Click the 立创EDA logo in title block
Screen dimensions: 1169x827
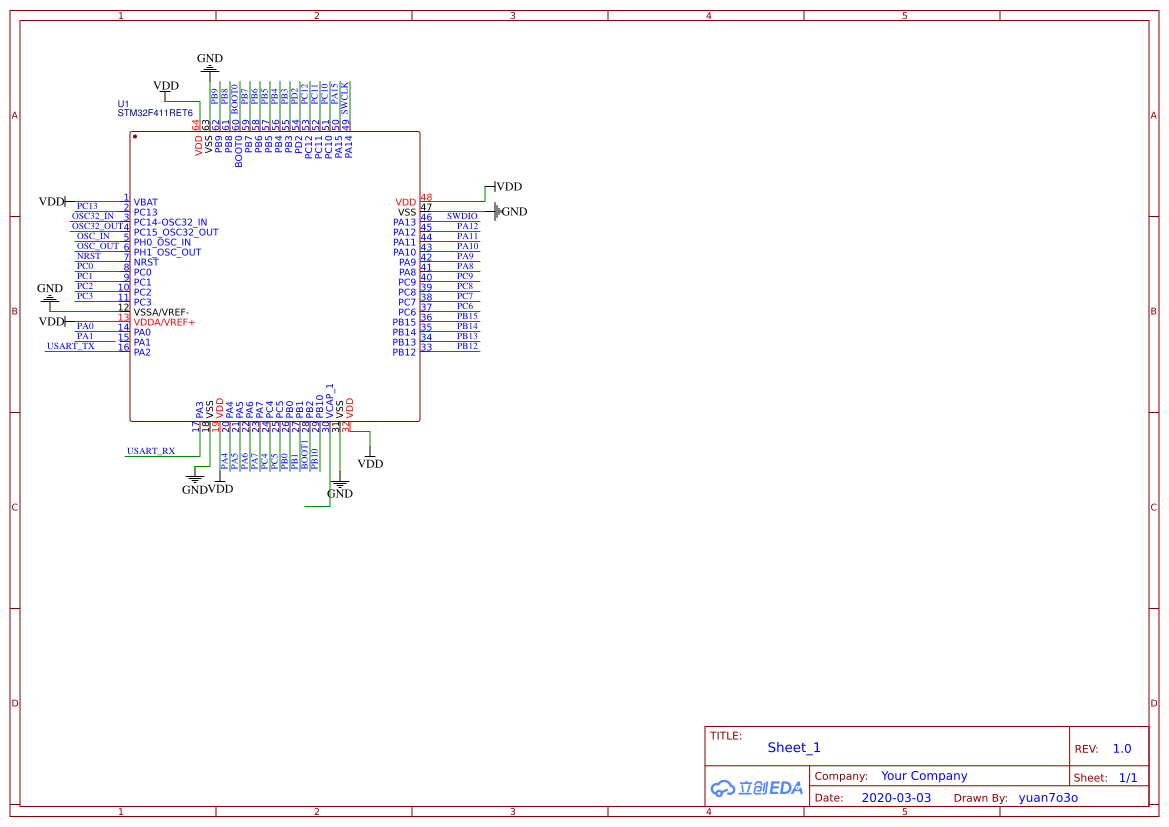(x=757, y=787)
